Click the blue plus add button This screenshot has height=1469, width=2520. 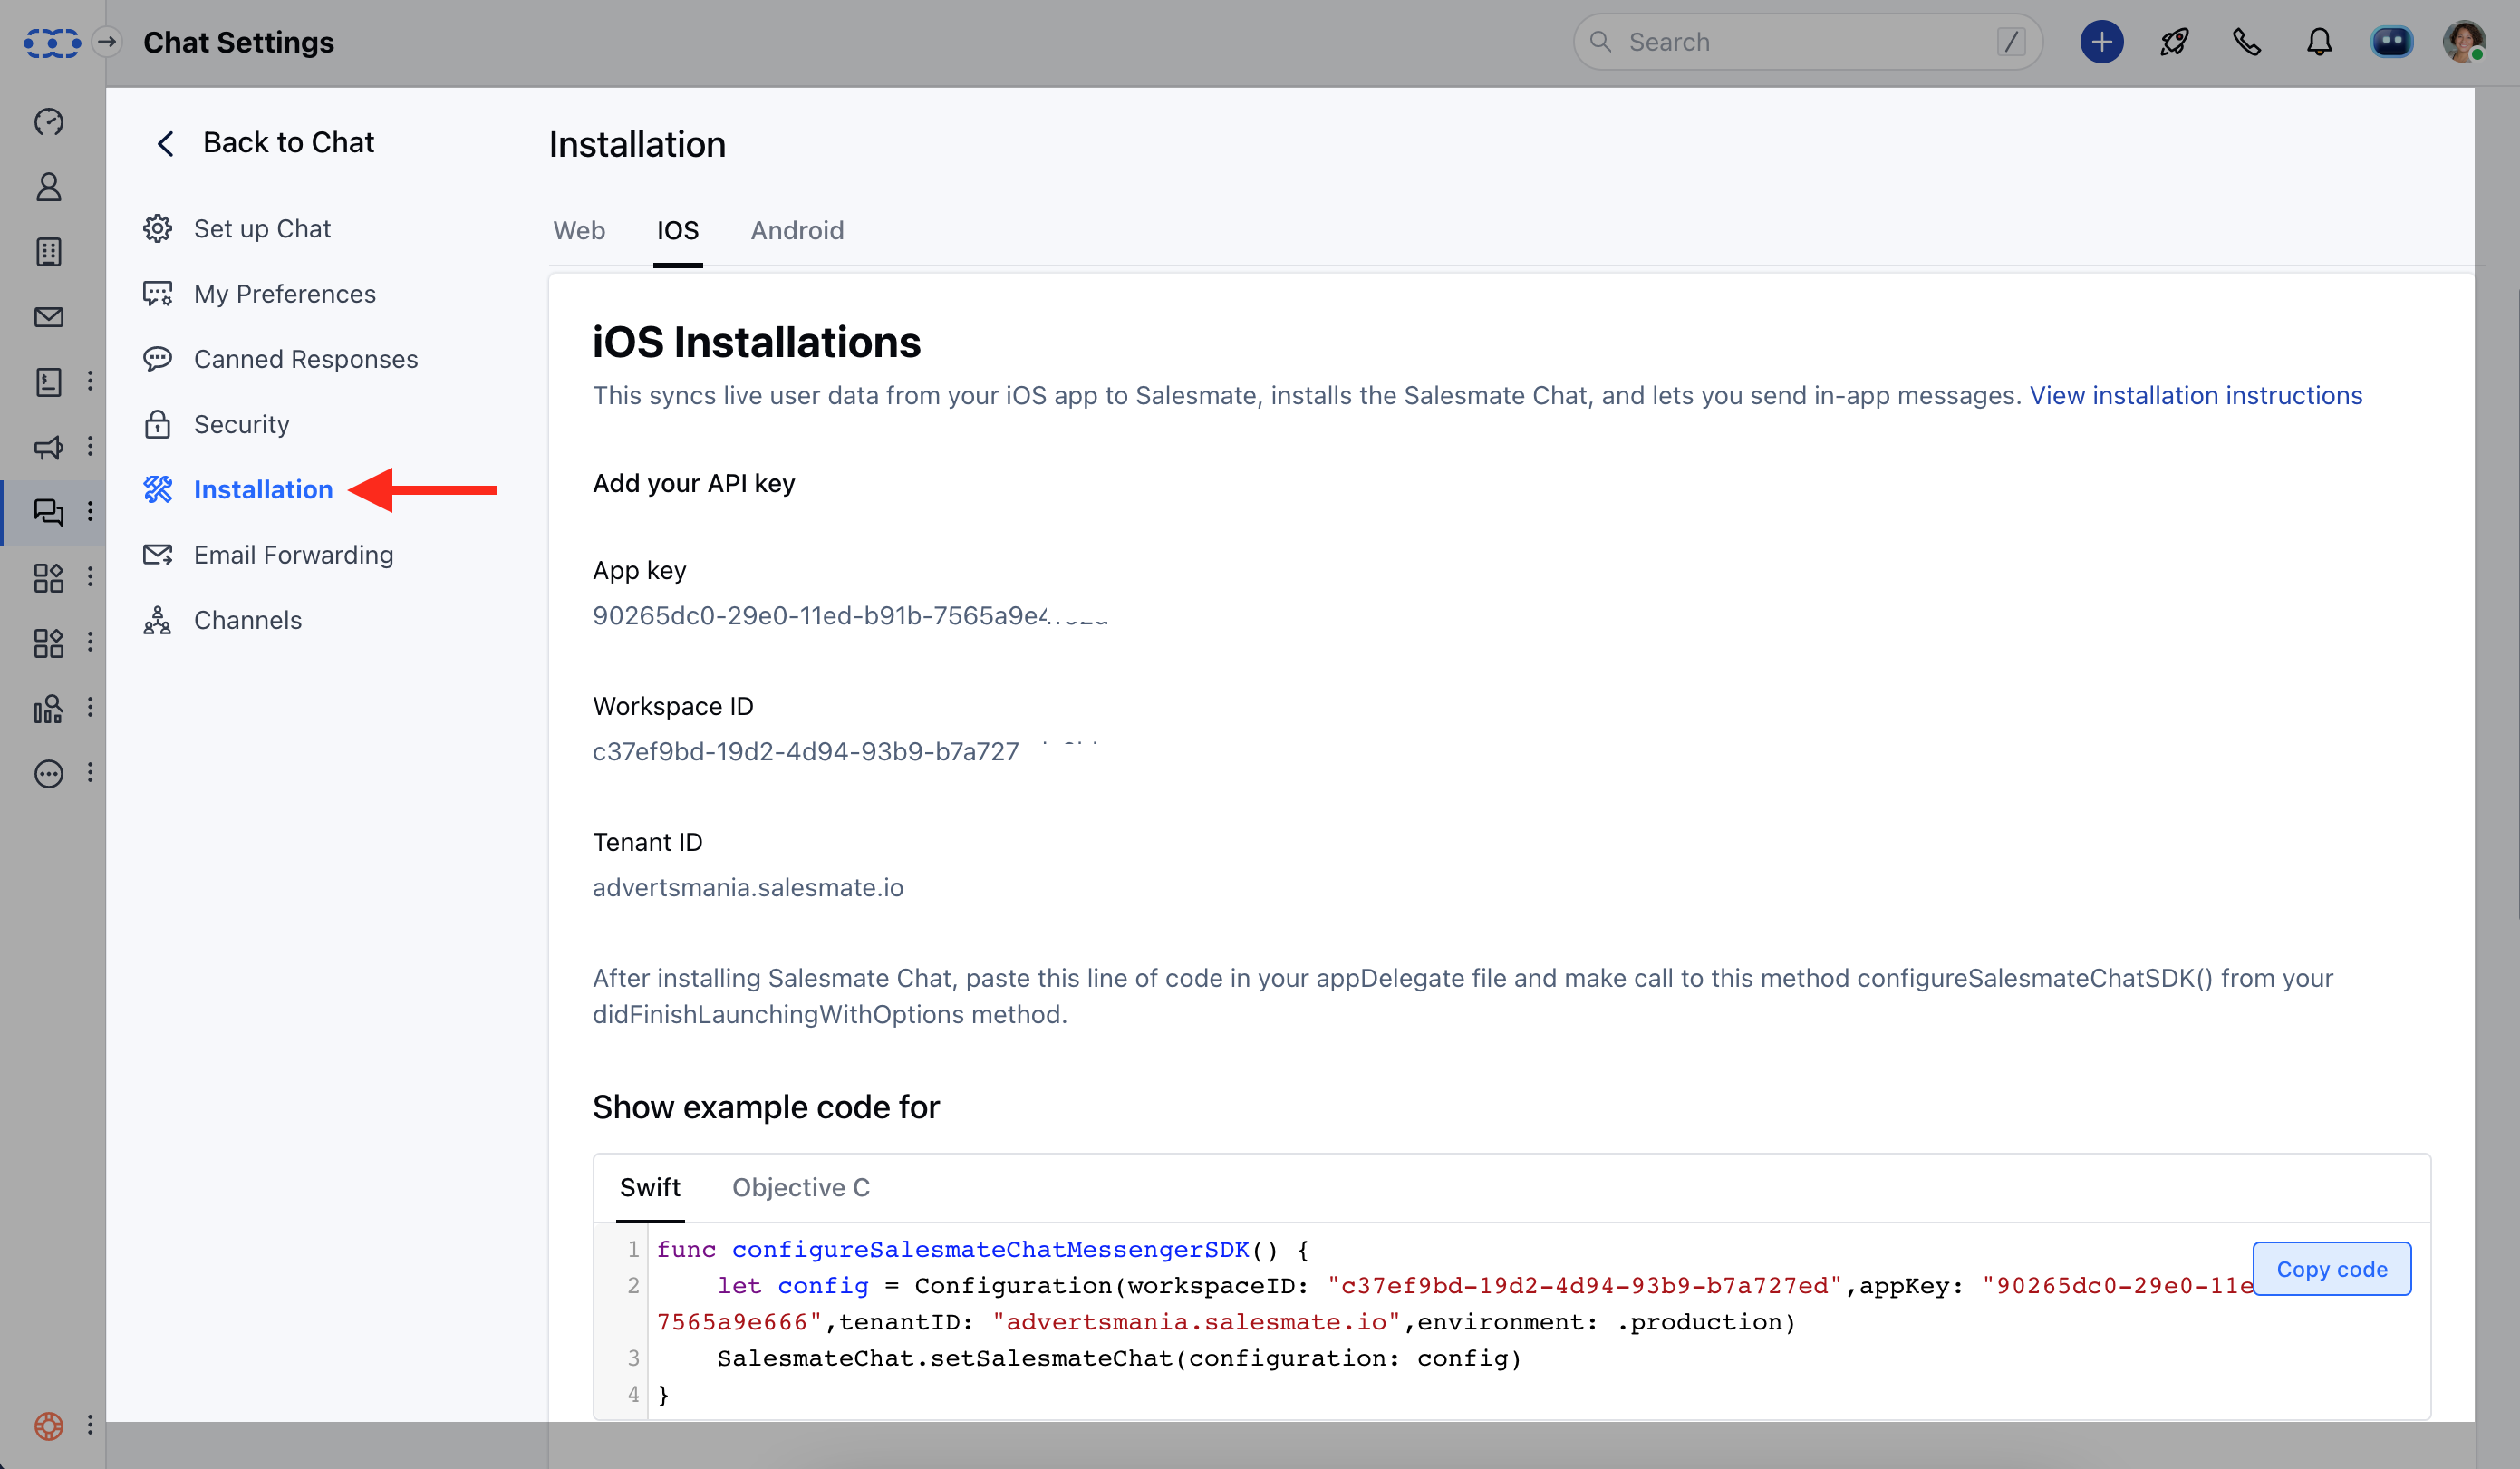click(2101, 42)
